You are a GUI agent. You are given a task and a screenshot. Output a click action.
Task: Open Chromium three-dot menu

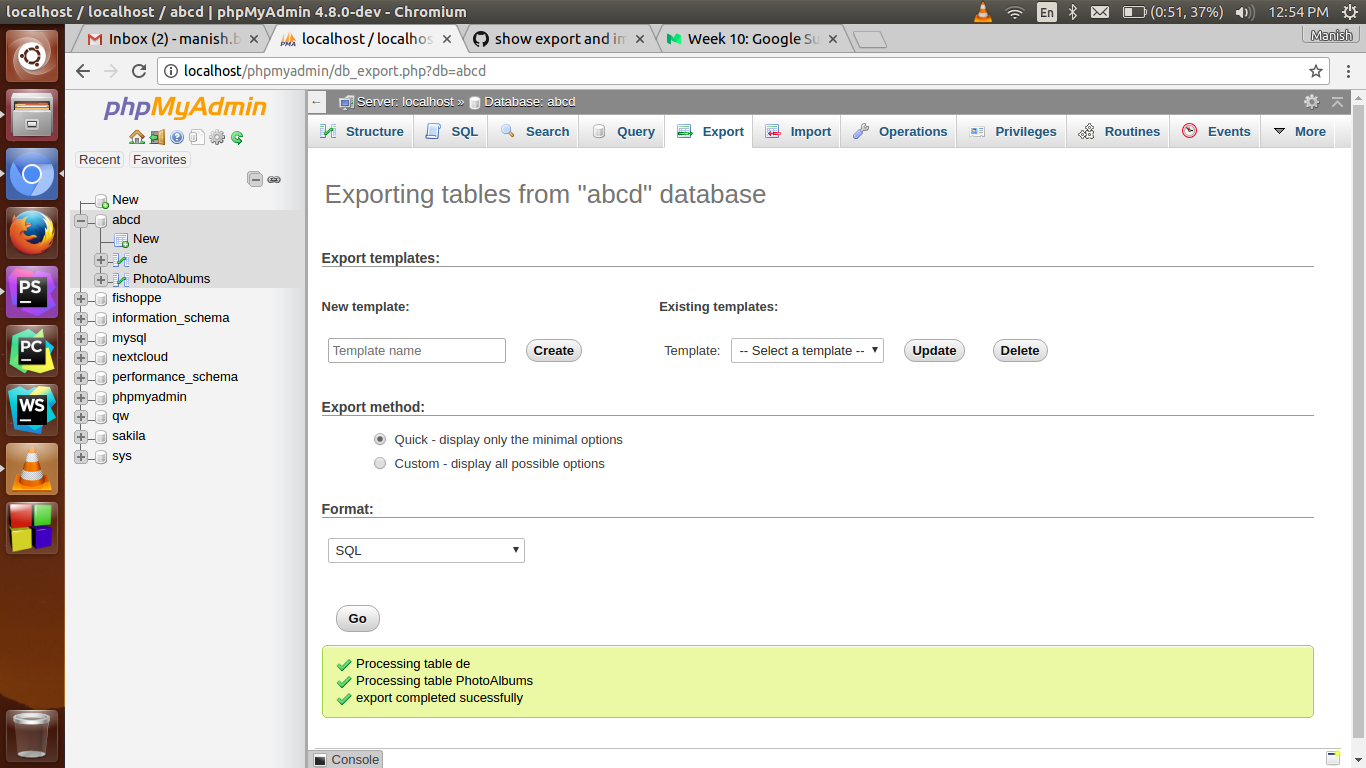pyautogui.click(x=1346, y=71)
